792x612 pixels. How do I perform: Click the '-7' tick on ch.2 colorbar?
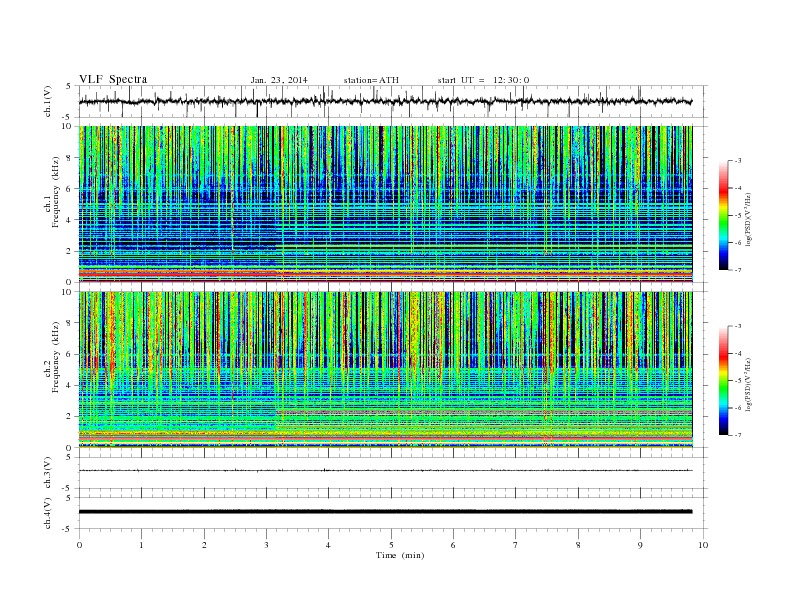click(x=737, y=435)
